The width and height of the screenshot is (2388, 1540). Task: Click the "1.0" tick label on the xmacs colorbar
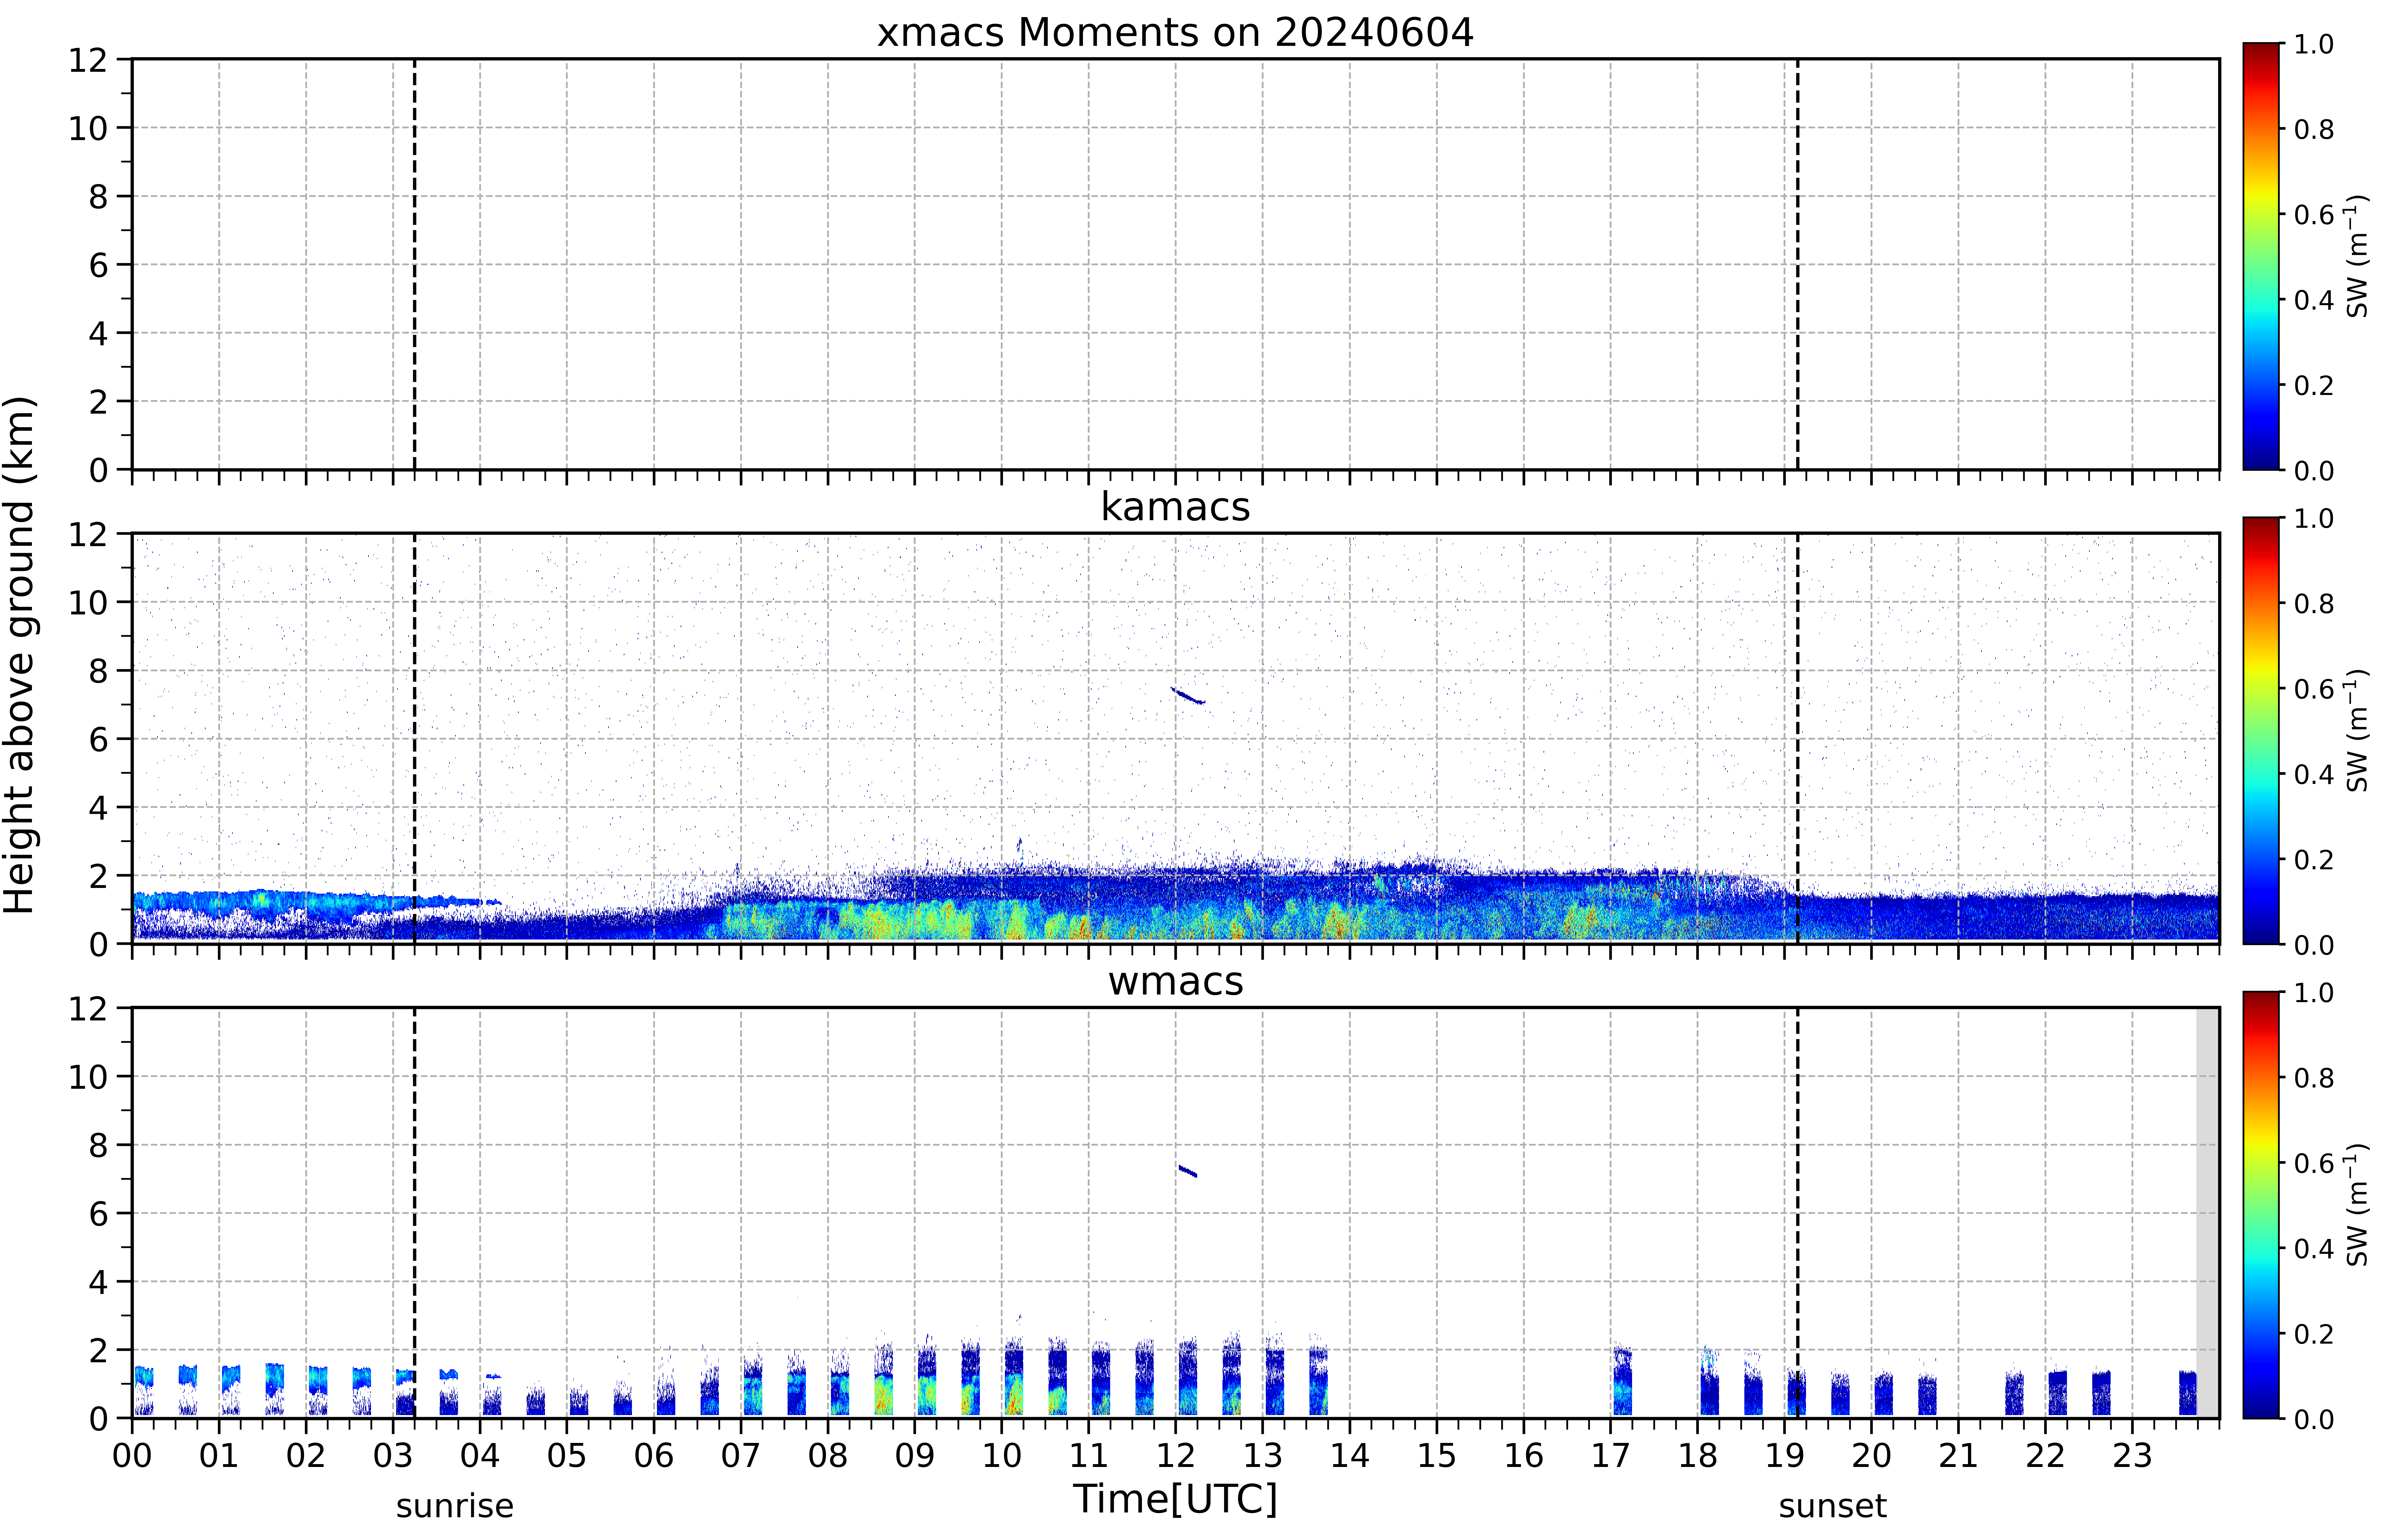pos(2314,44)
